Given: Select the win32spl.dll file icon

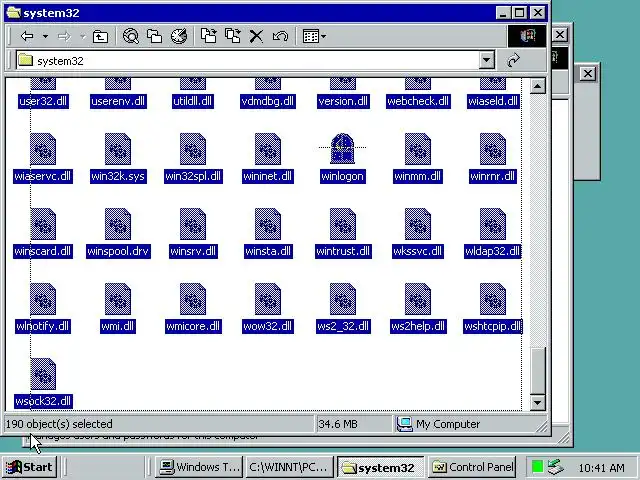Looking at the screenshot, I should [193, 149].
